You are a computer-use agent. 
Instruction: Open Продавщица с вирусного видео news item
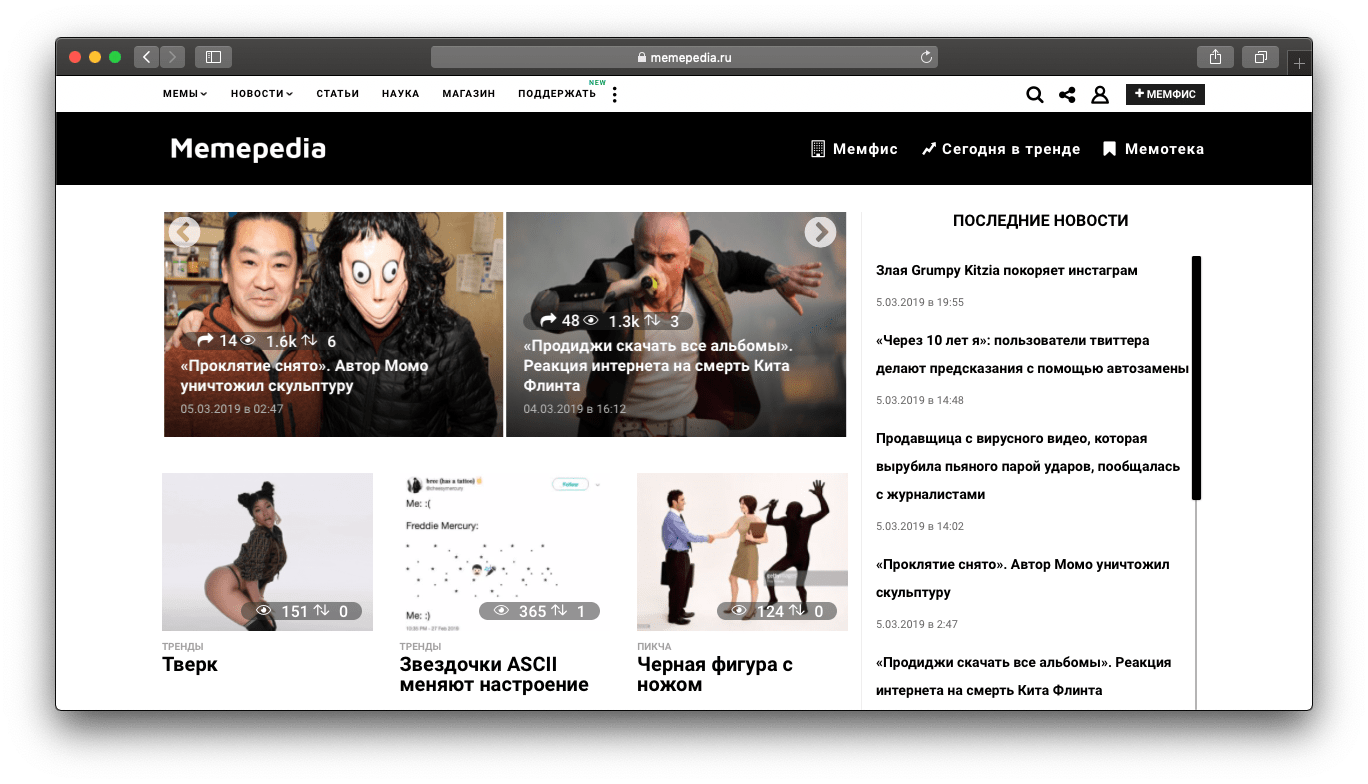(x=1028, y=466)
